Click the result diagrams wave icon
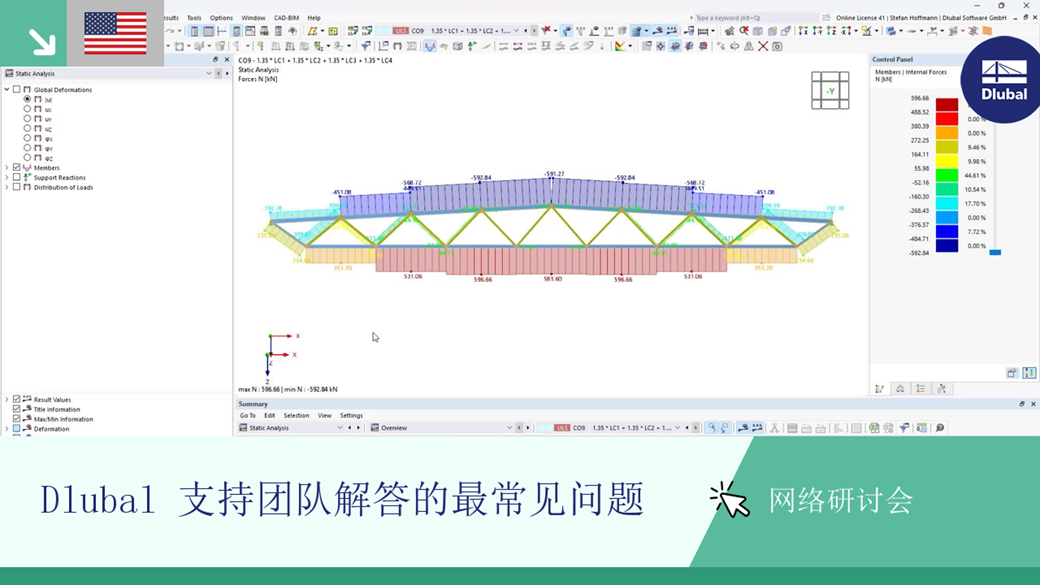The image size is (1040, 585). [x=429, y=46]
